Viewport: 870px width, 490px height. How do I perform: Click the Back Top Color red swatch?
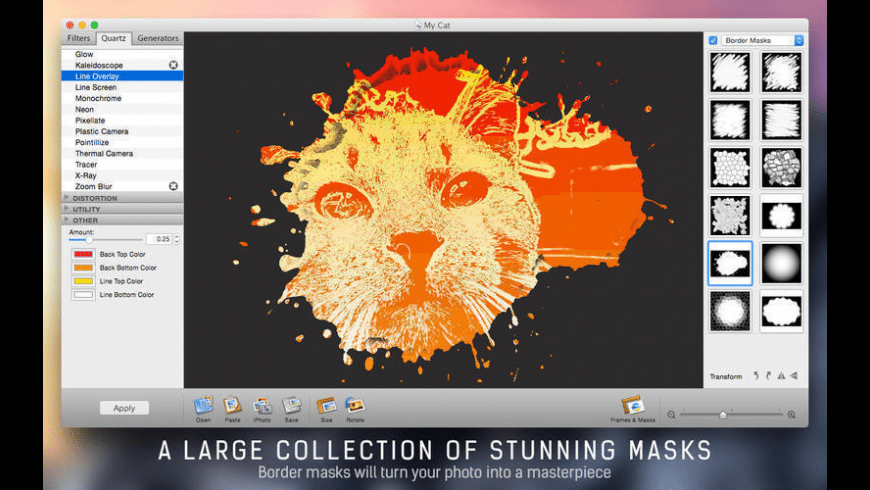81,254
